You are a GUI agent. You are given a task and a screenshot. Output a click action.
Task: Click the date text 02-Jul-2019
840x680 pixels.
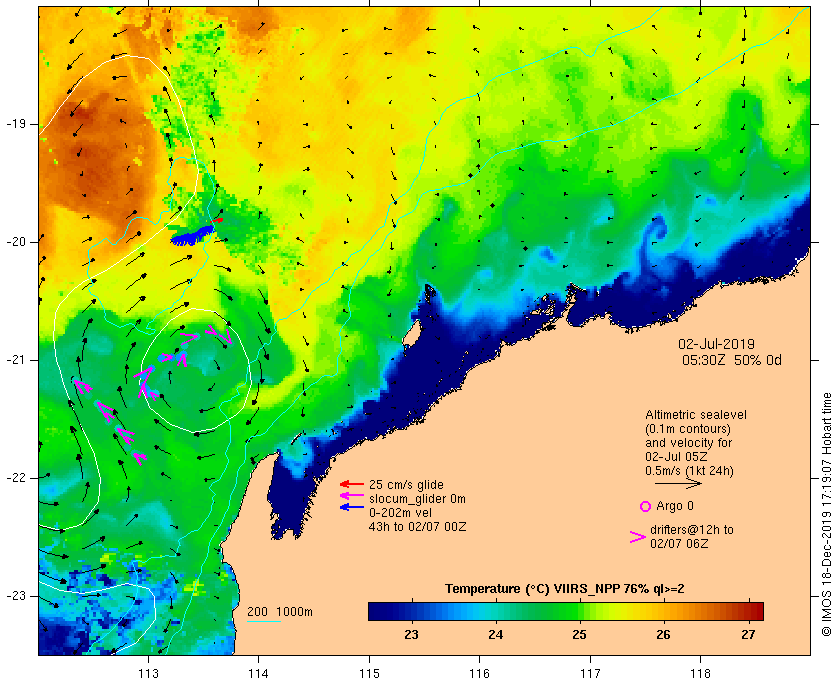[x=716, y=344]
